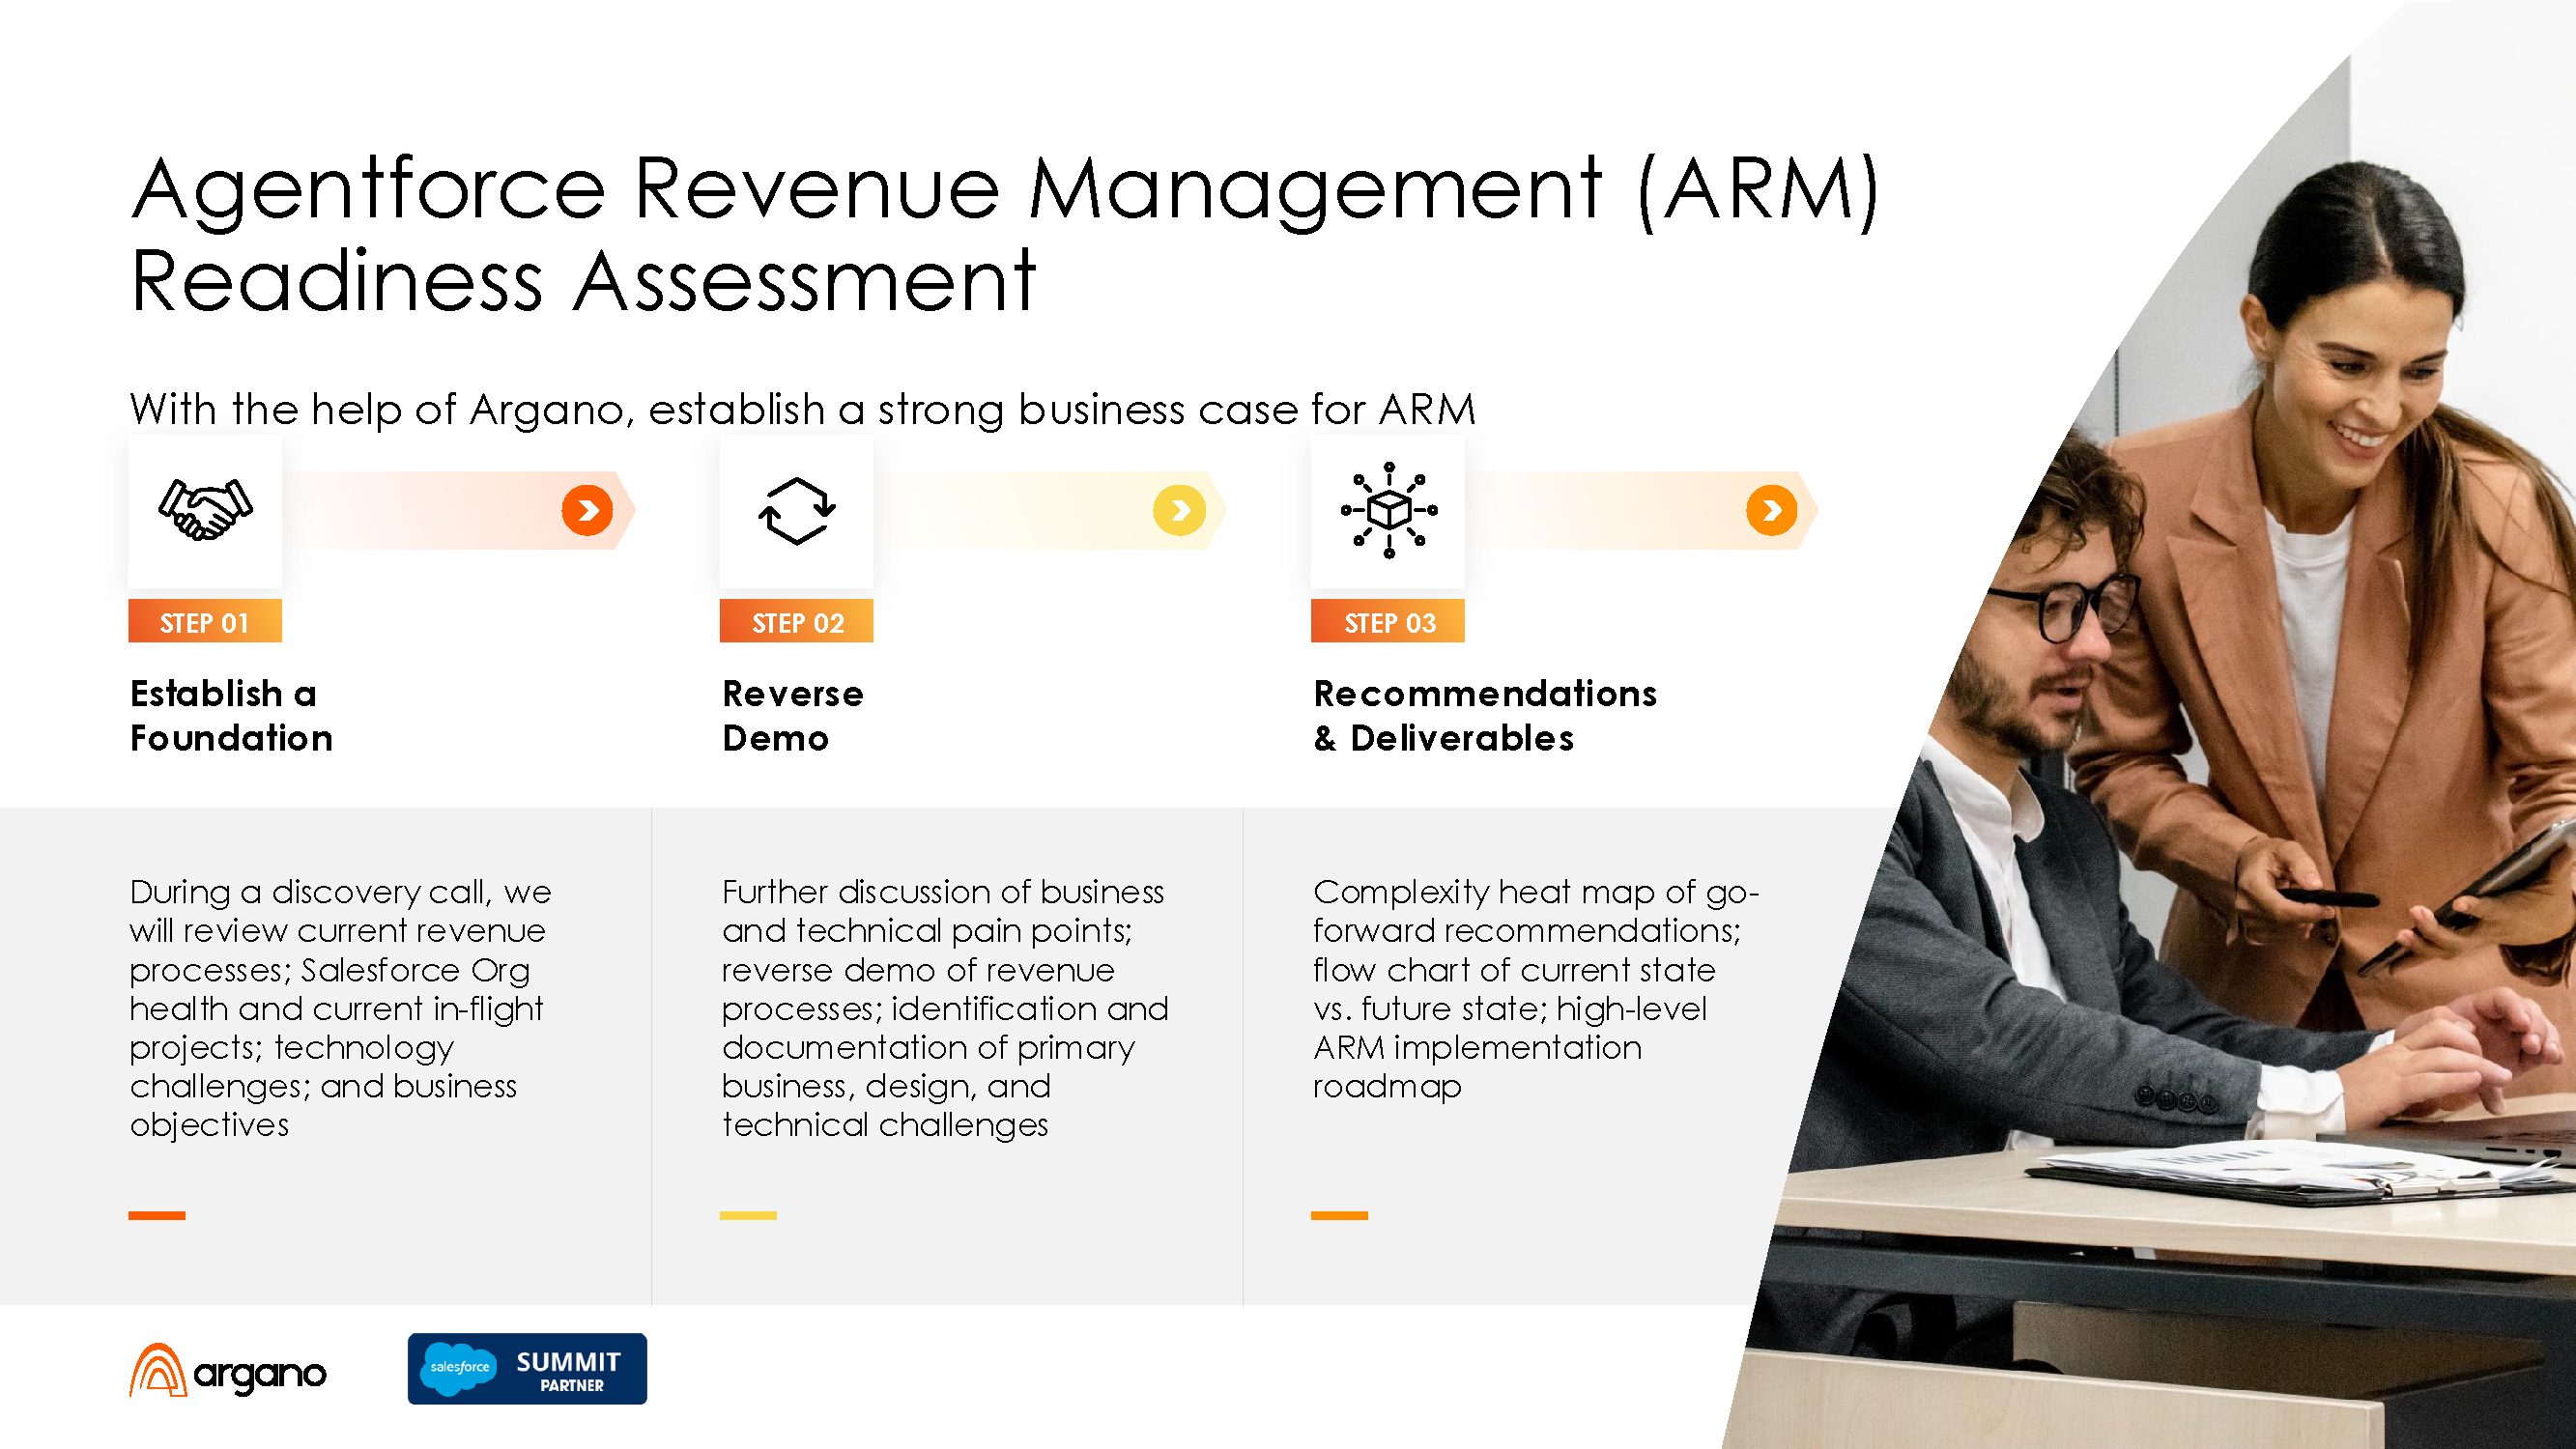Click the circular refresh arrows icon

(796, 510)
